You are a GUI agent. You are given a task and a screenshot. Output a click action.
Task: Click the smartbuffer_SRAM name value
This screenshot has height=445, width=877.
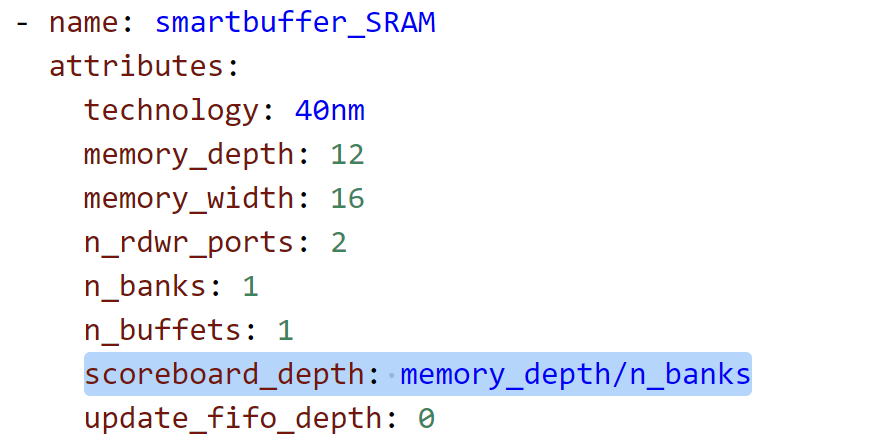coord(295,23)
